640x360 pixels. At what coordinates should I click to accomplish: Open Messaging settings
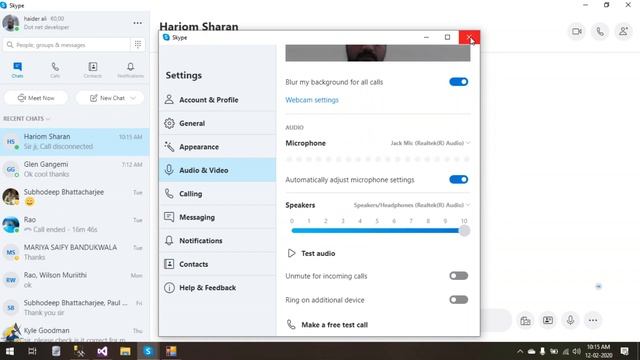[218, 217]
